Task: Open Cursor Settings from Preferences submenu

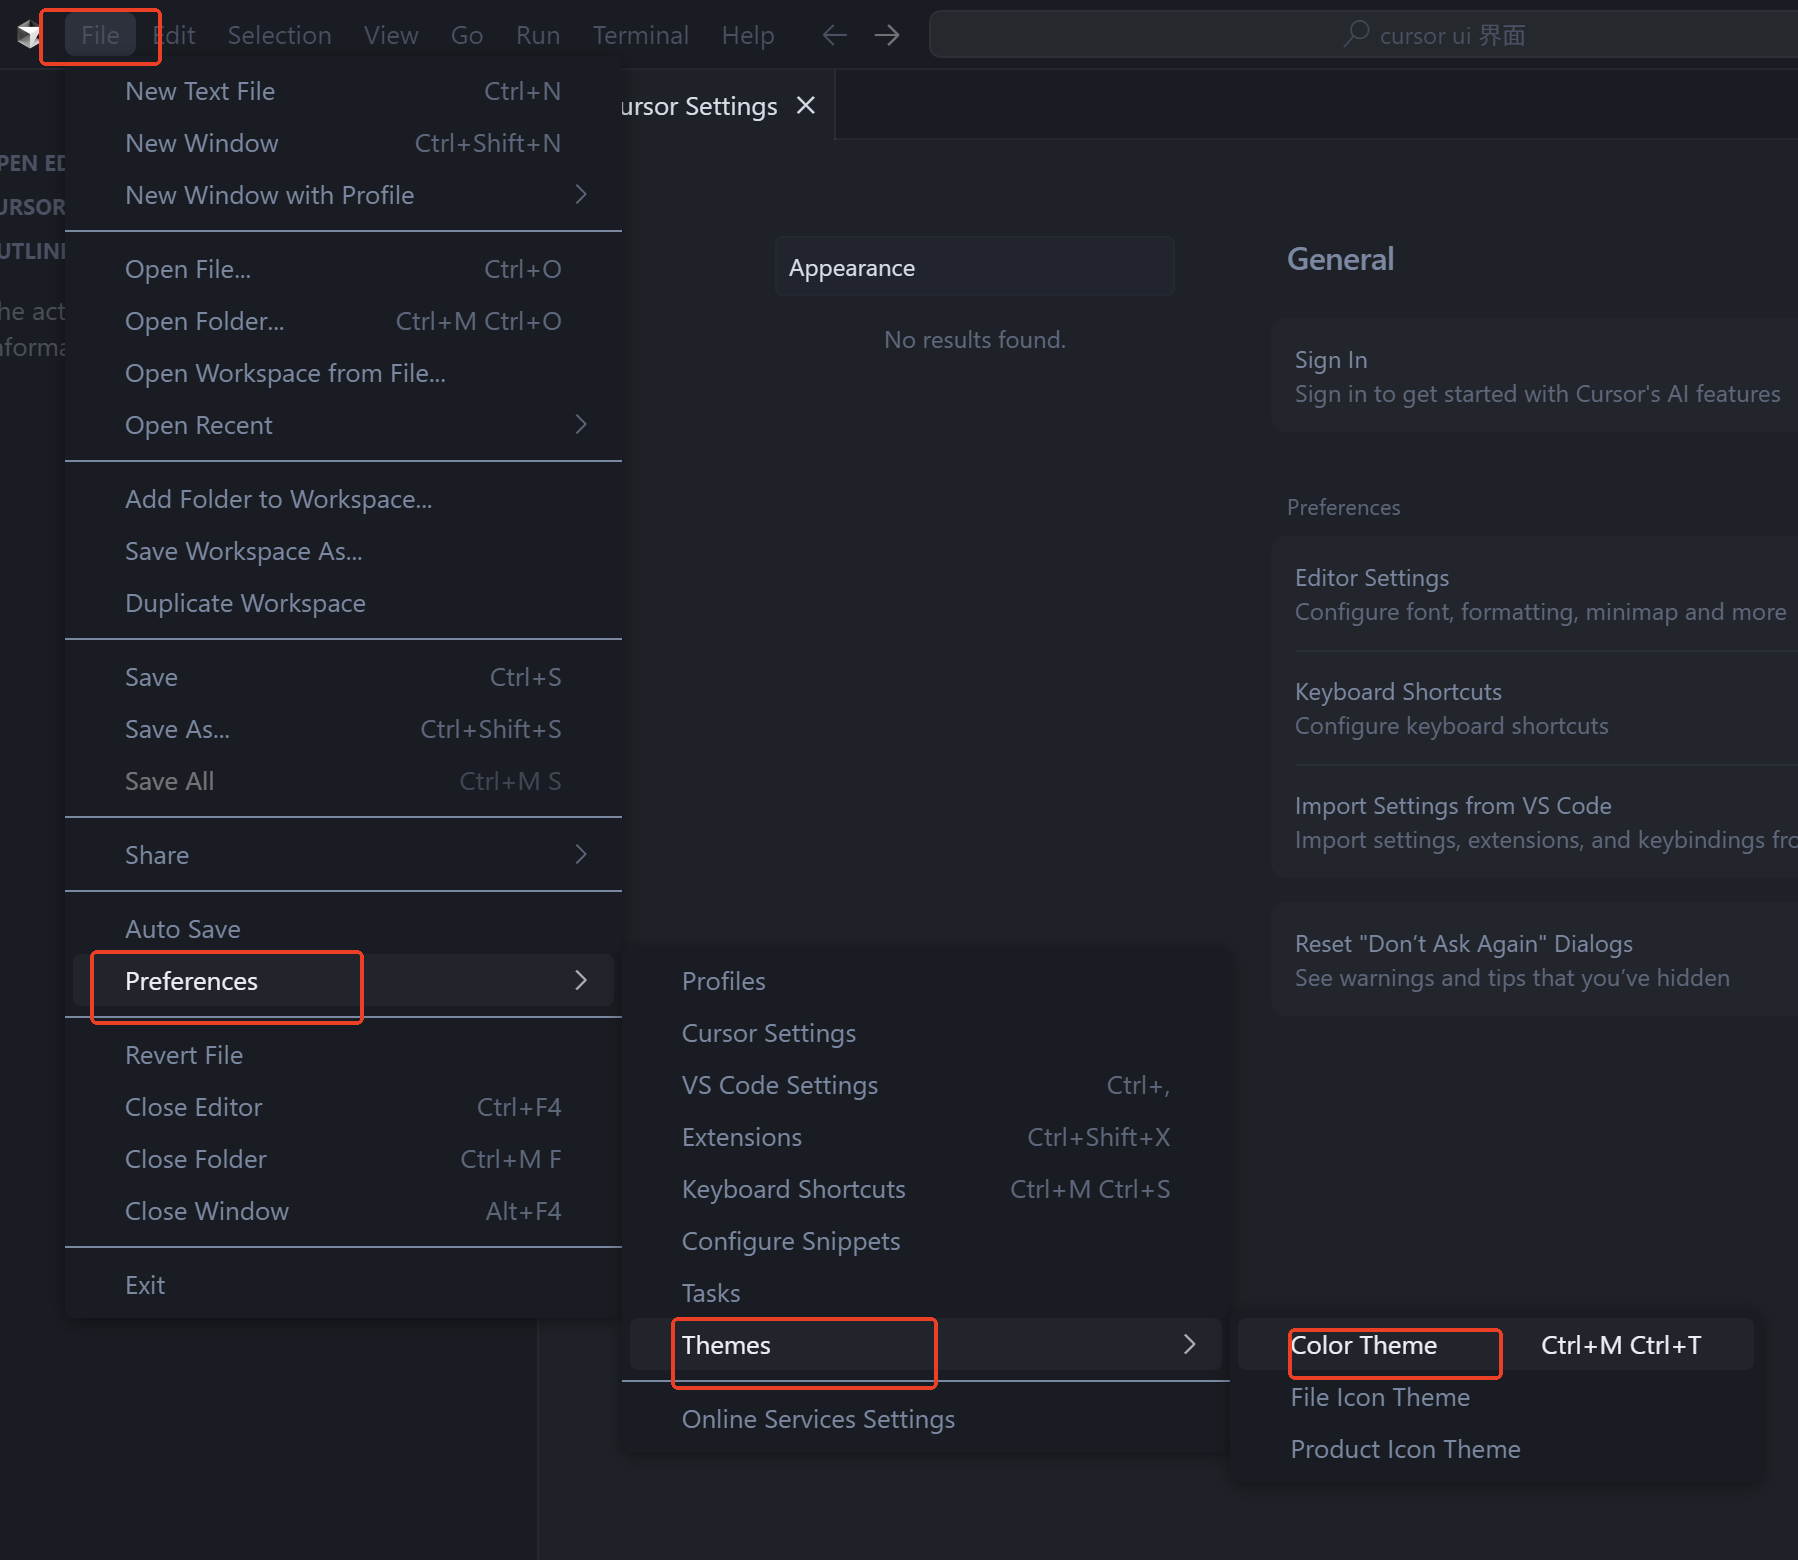Action: pyautogui.click(x=926, y=1033)
